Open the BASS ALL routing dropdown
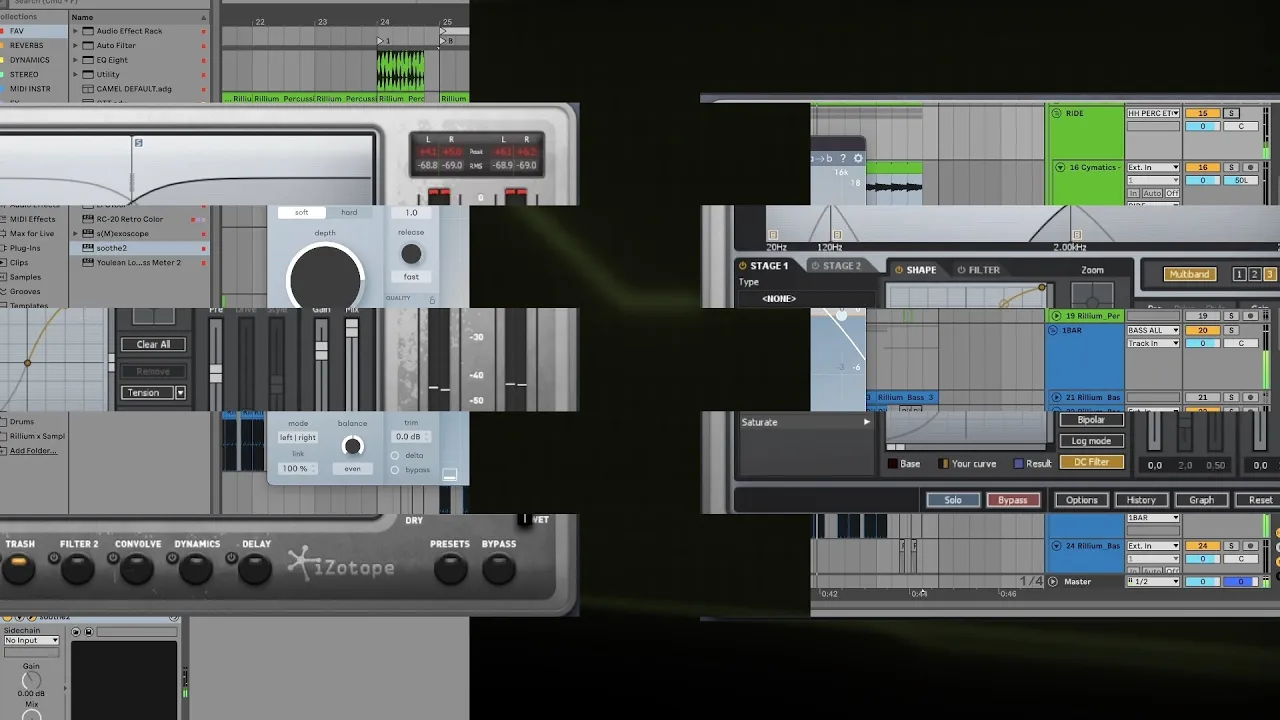 point(1153,330)
